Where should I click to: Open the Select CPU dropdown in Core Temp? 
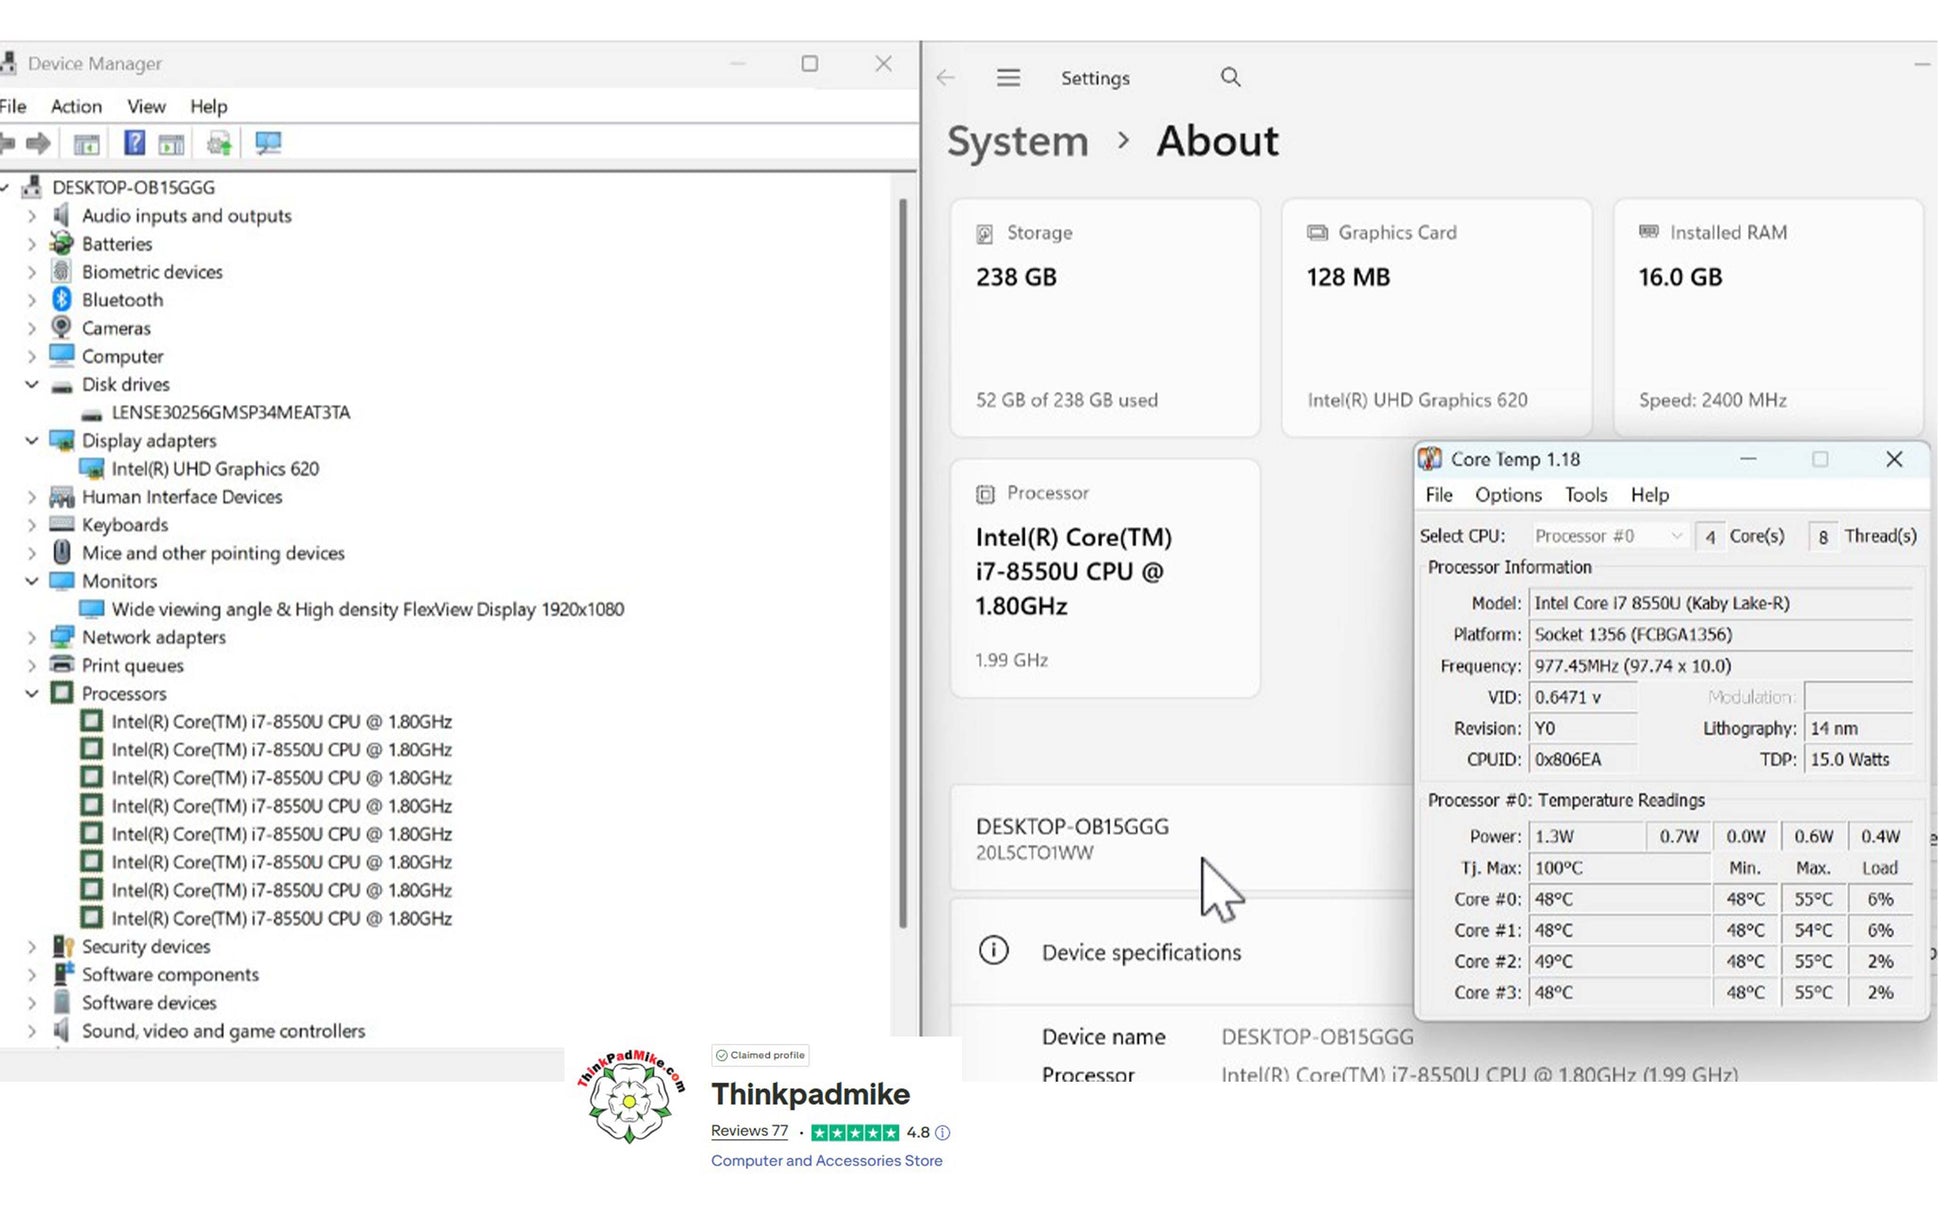tap(1608, 536)
